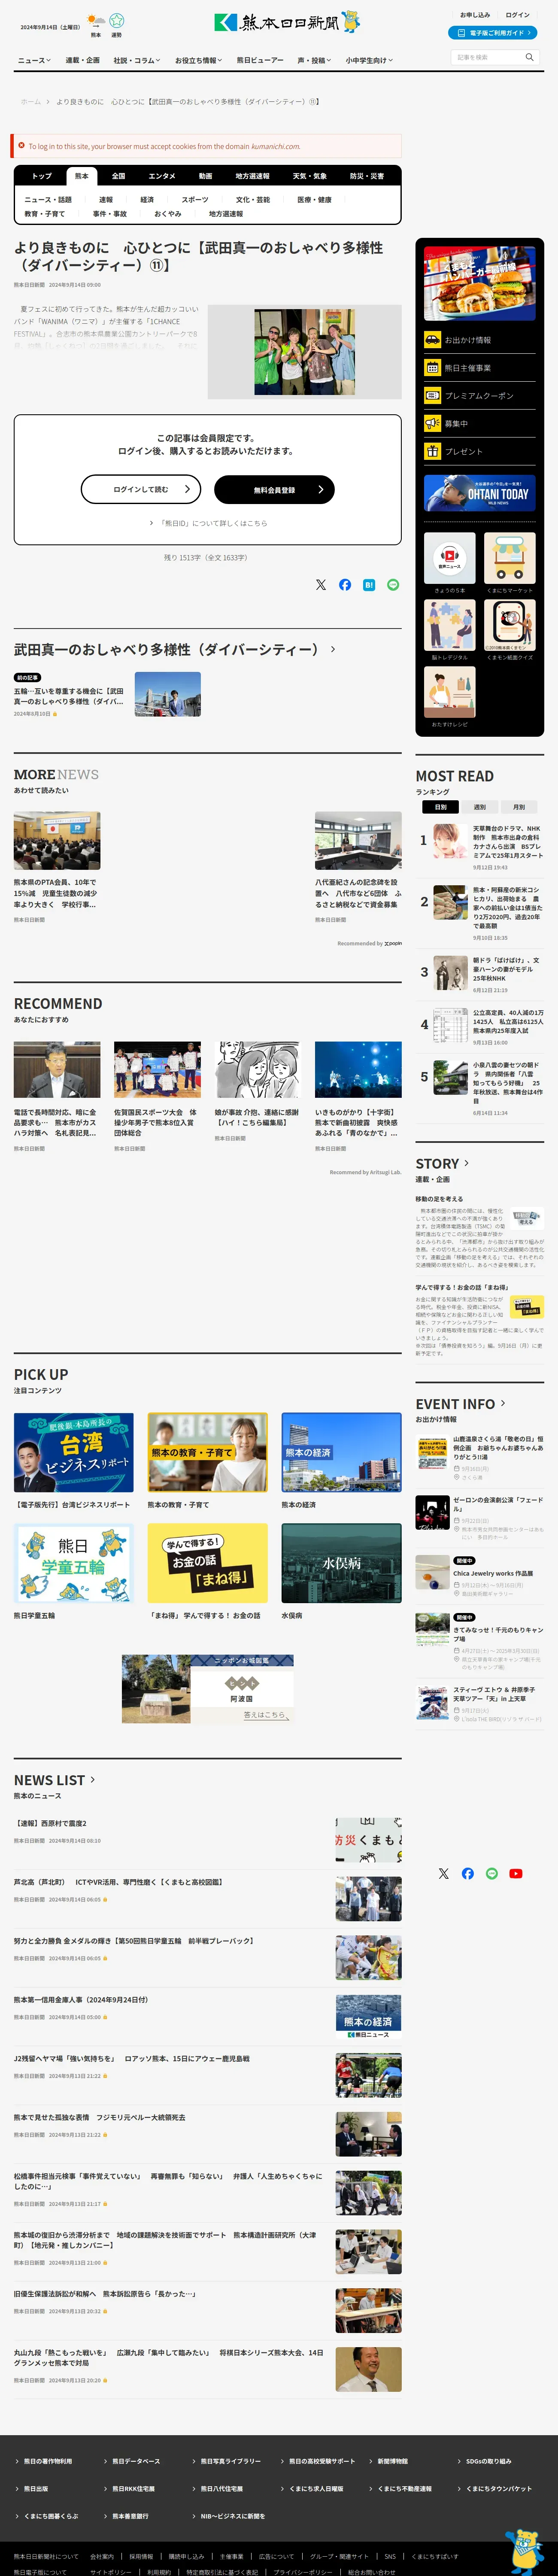Click the お申し込み link in header

click(475, 15)
